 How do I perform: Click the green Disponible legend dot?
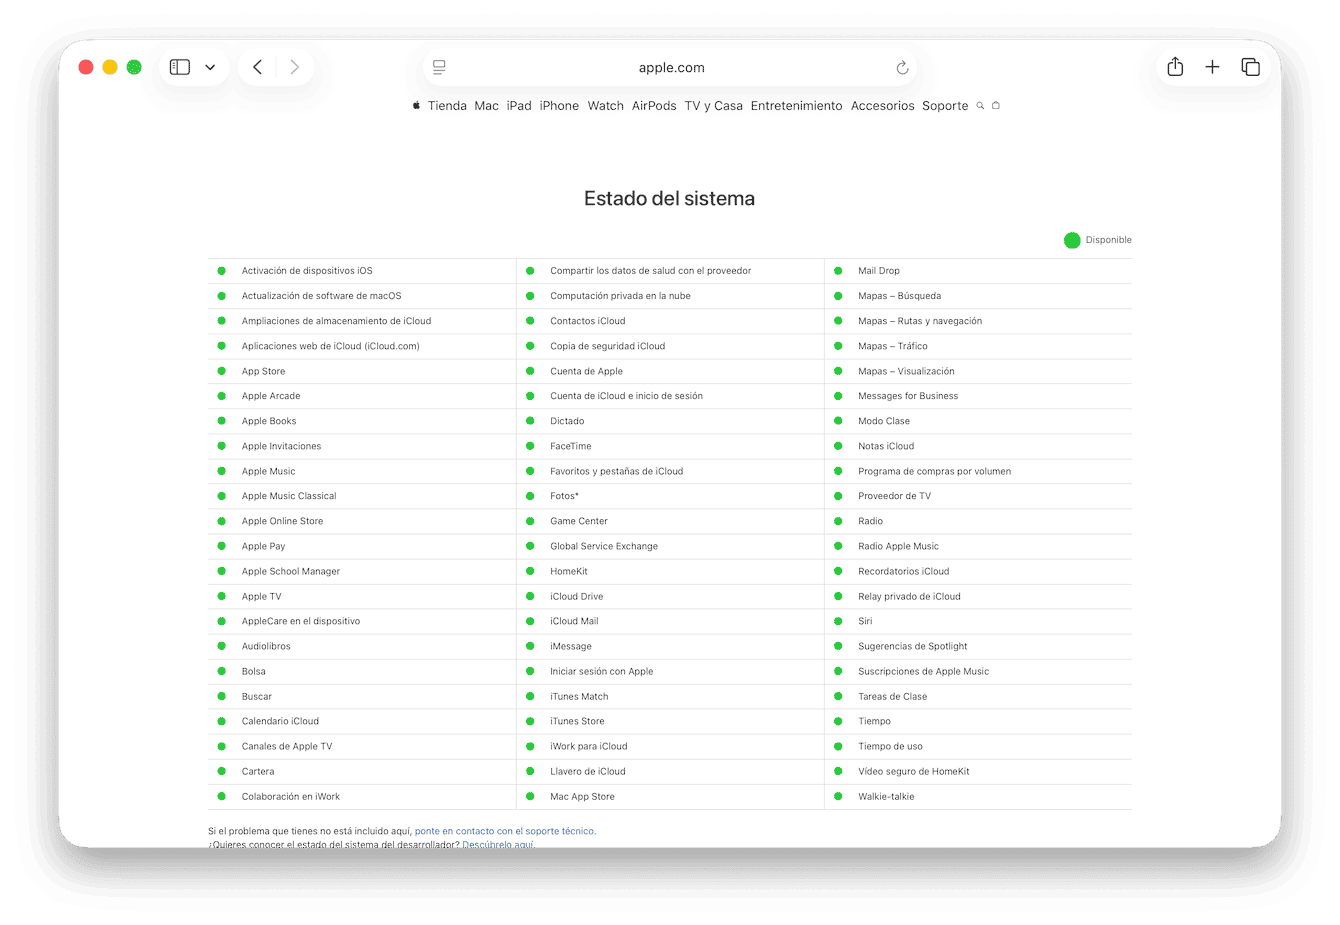tap(1072, 240)
